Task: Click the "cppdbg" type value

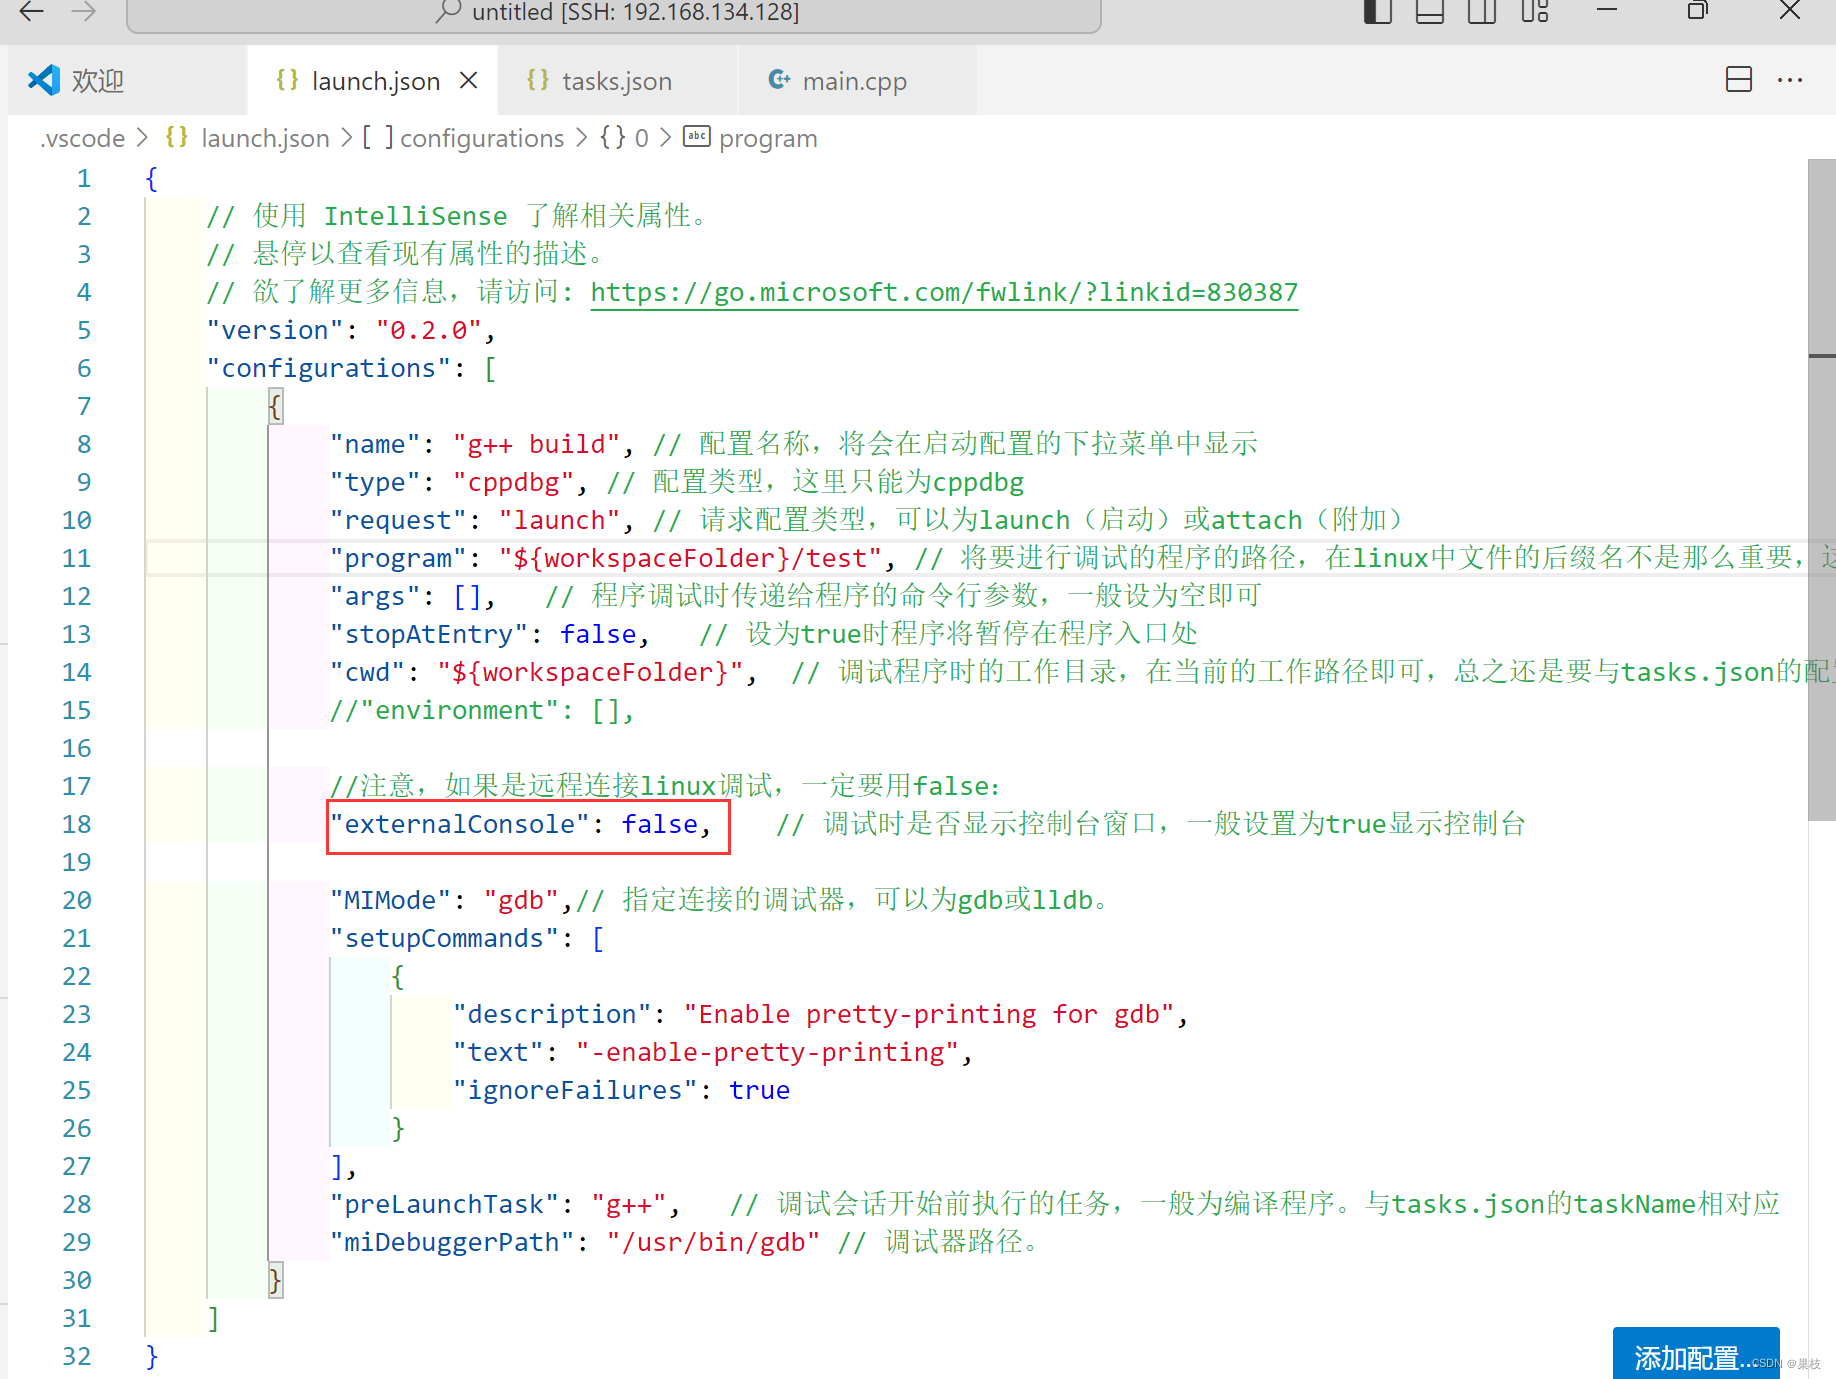Action: (x=514, y=482)
